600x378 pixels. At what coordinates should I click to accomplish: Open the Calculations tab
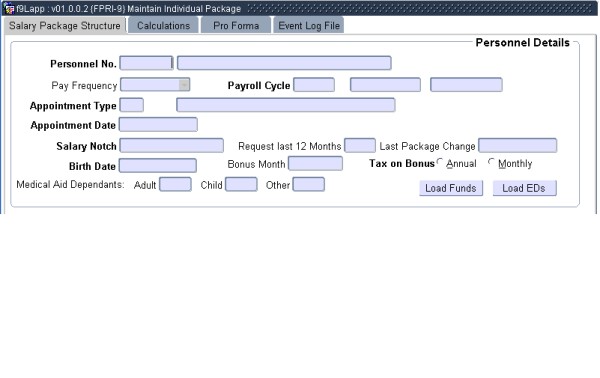coord(163,26)
